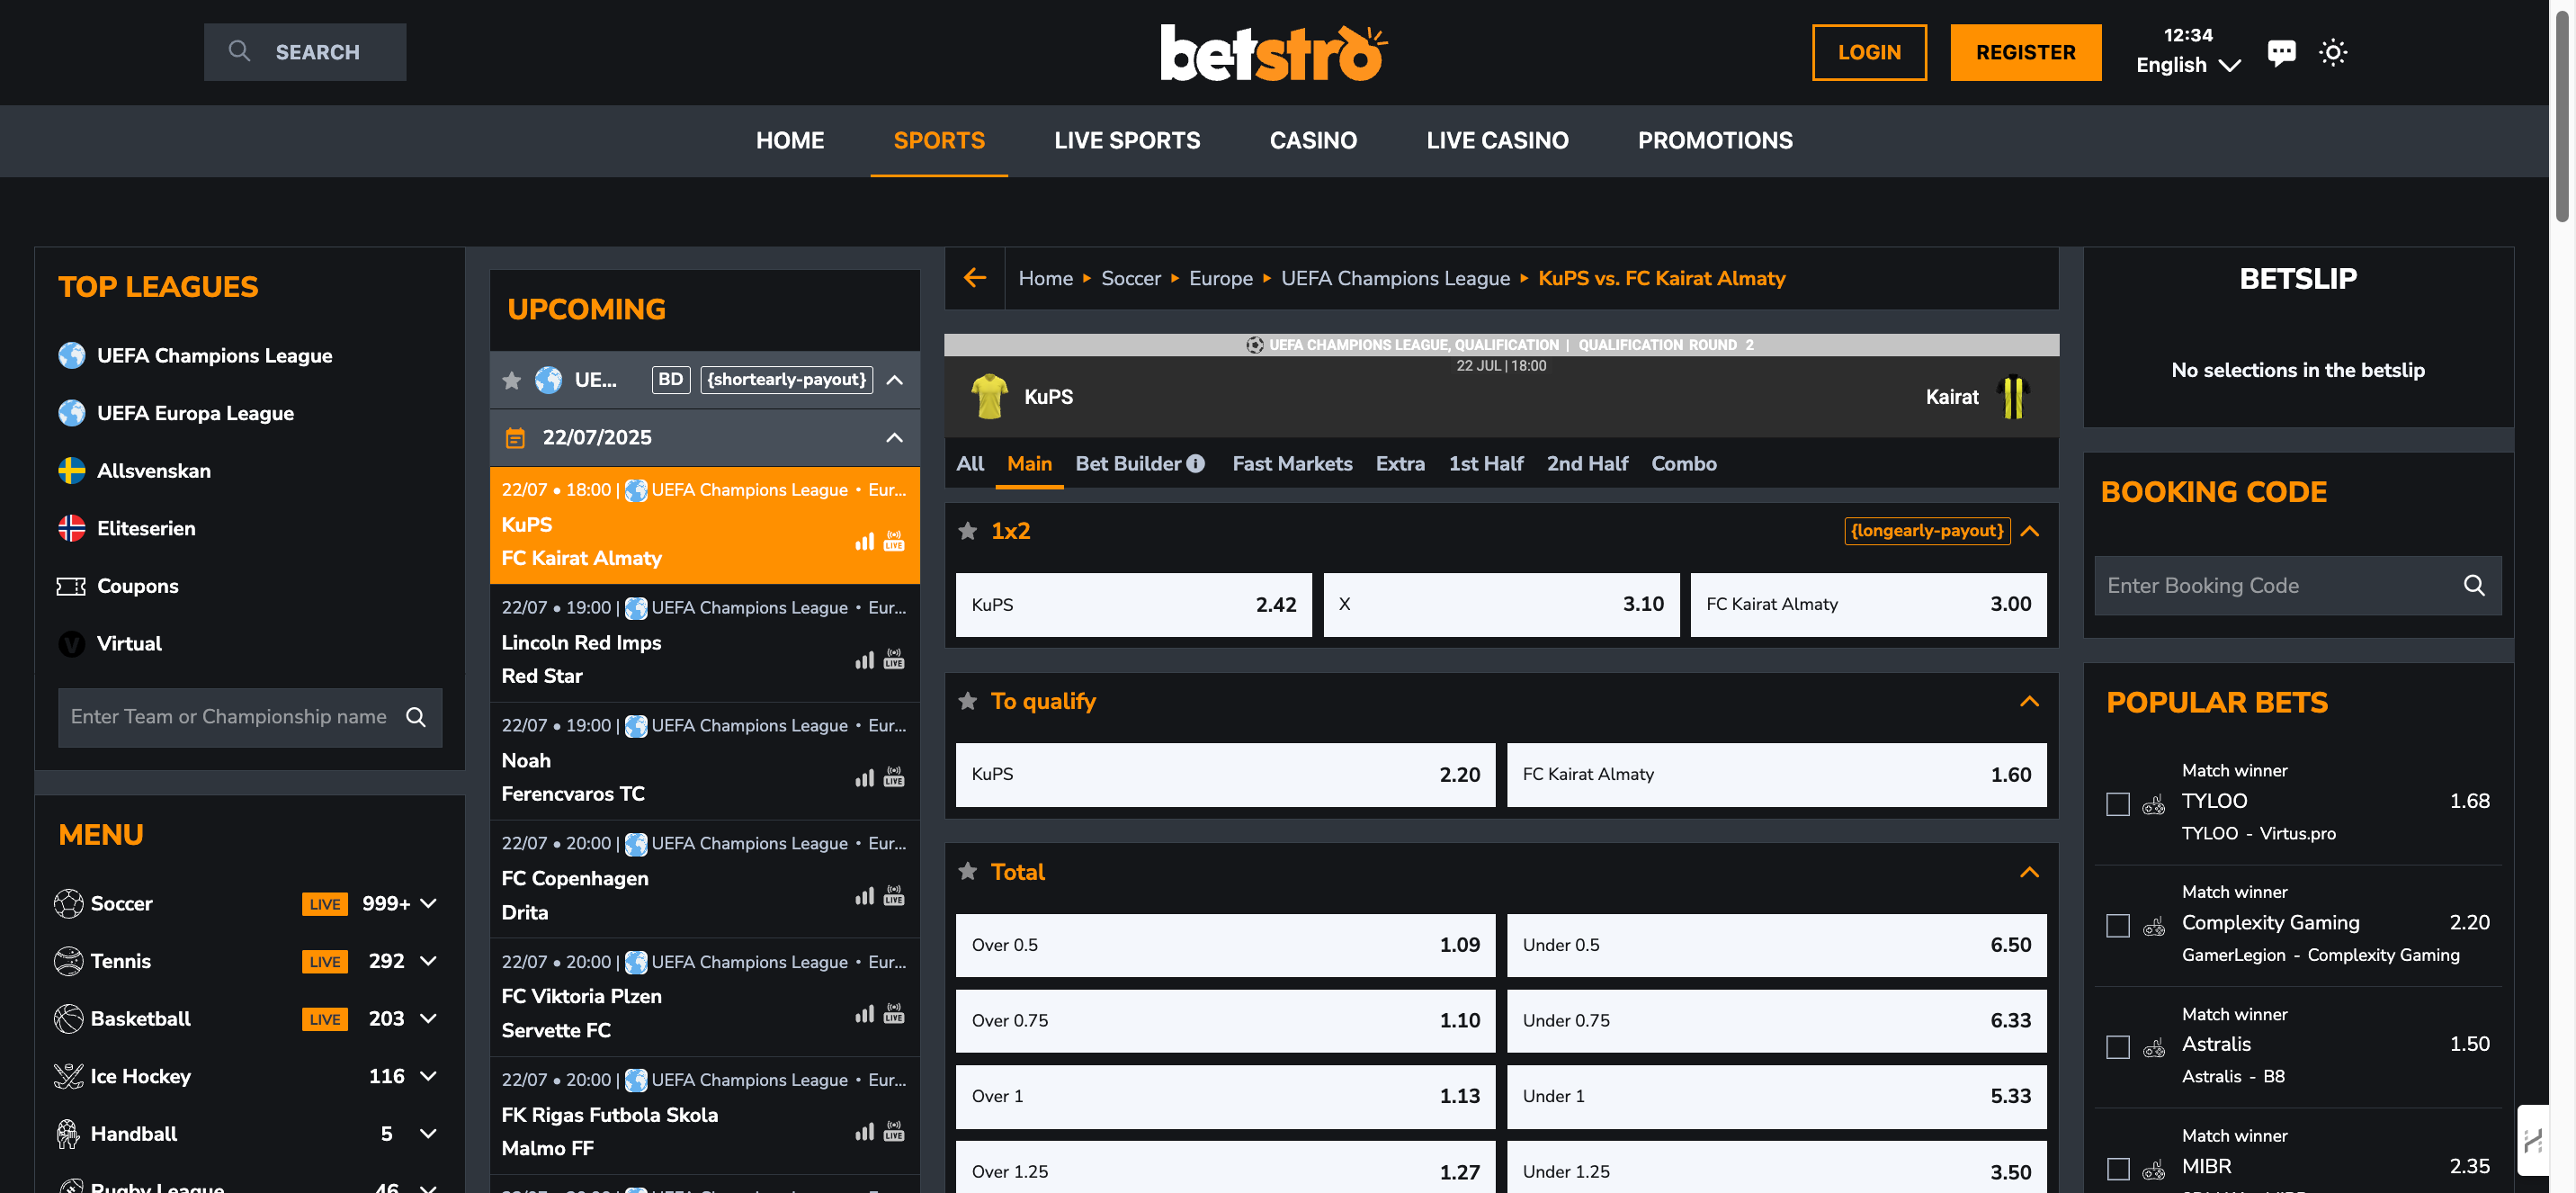The height and width of the screenshot is (1193, 2576).
Task: Switch to the Fast Markets tab
Action: [x=1292, y=464]
